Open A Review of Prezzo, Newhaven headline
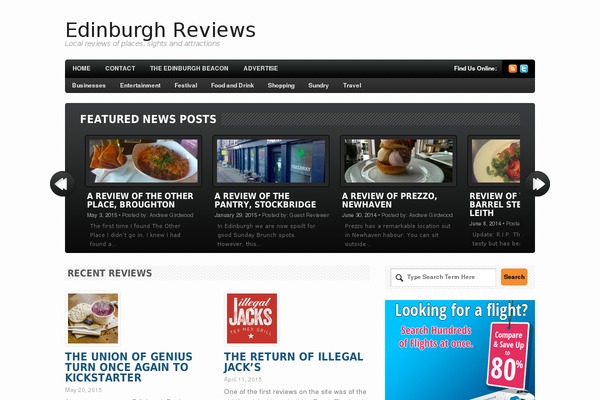This screenshot has width=600, height=400. coord(390,200)
